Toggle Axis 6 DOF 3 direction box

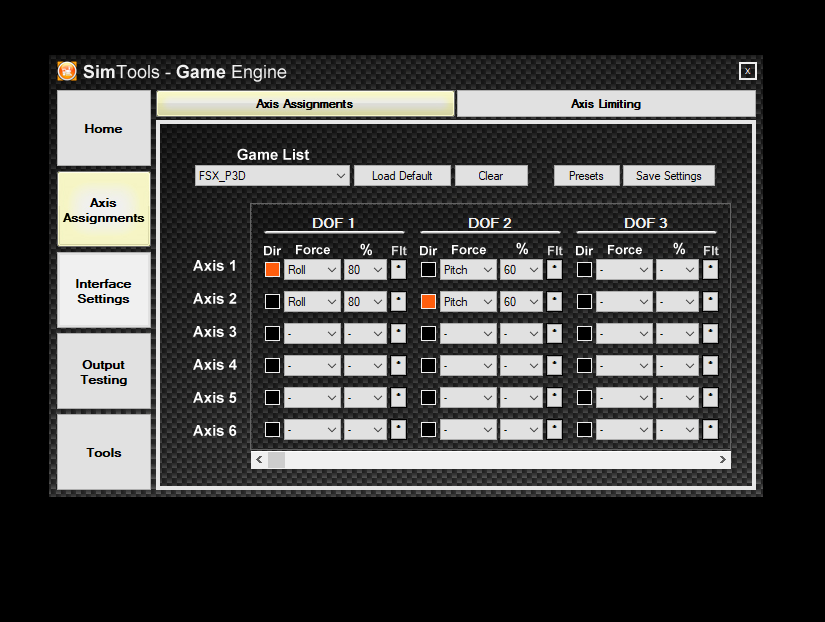(584, 429)
